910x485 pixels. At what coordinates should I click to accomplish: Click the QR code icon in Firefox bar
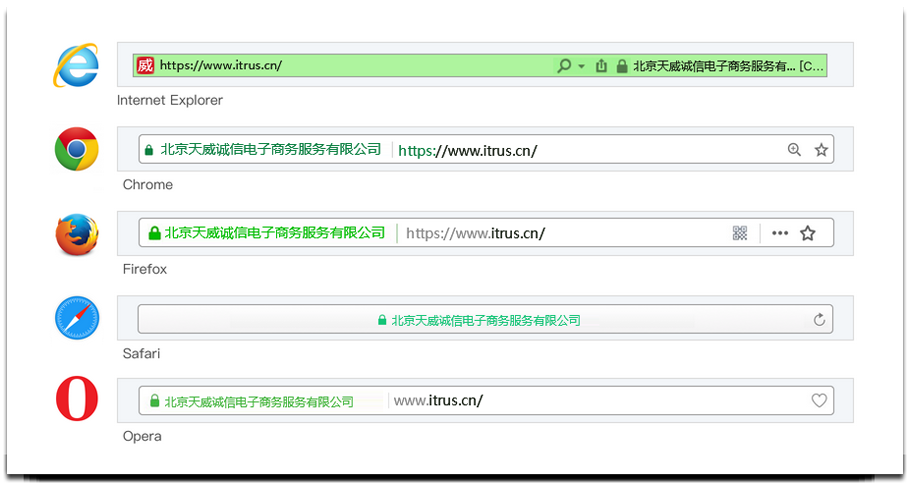pos(740,233)
